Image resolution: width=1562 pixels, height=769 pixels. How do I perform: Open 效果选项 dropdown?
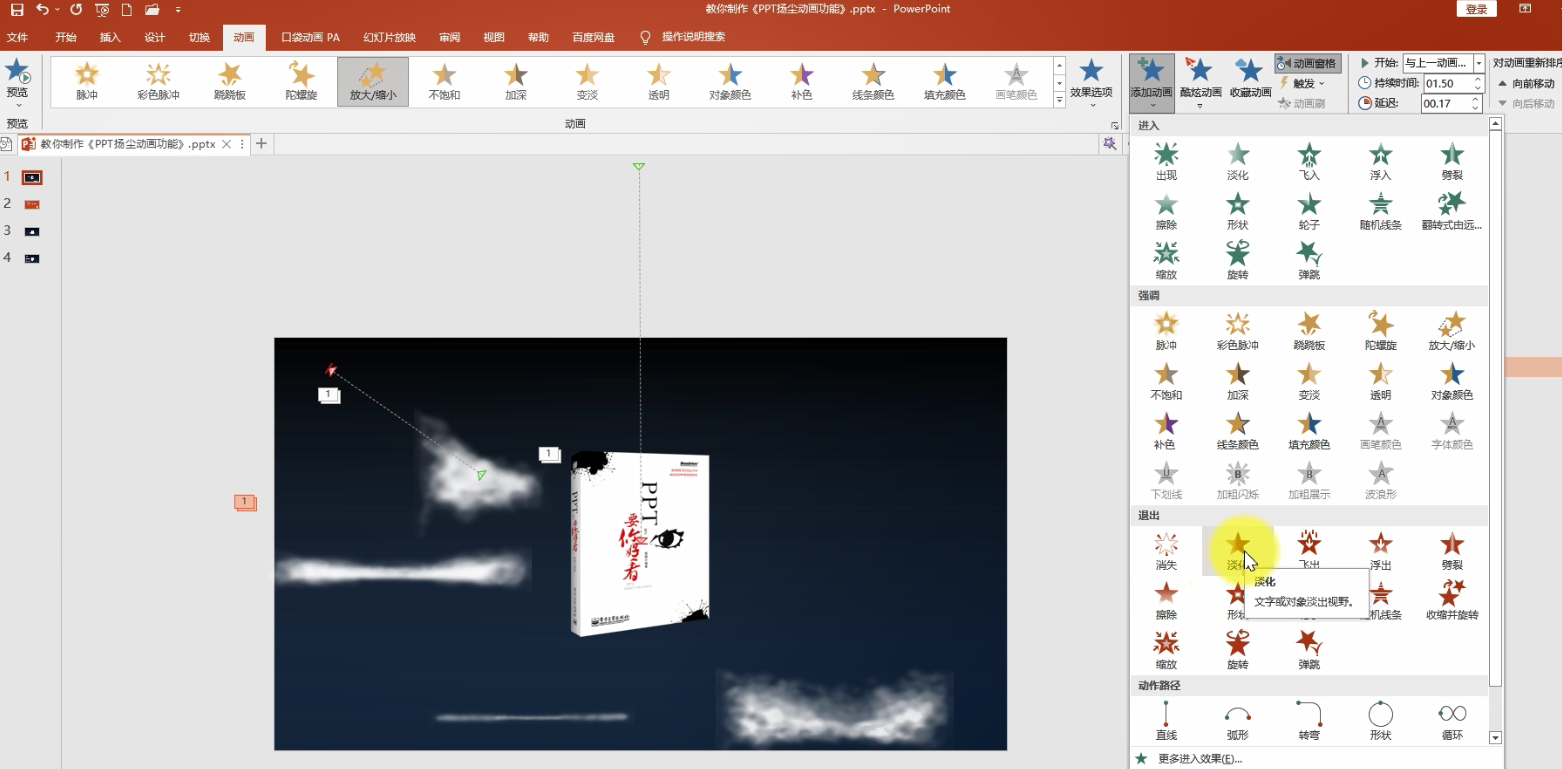[1091, 83]
